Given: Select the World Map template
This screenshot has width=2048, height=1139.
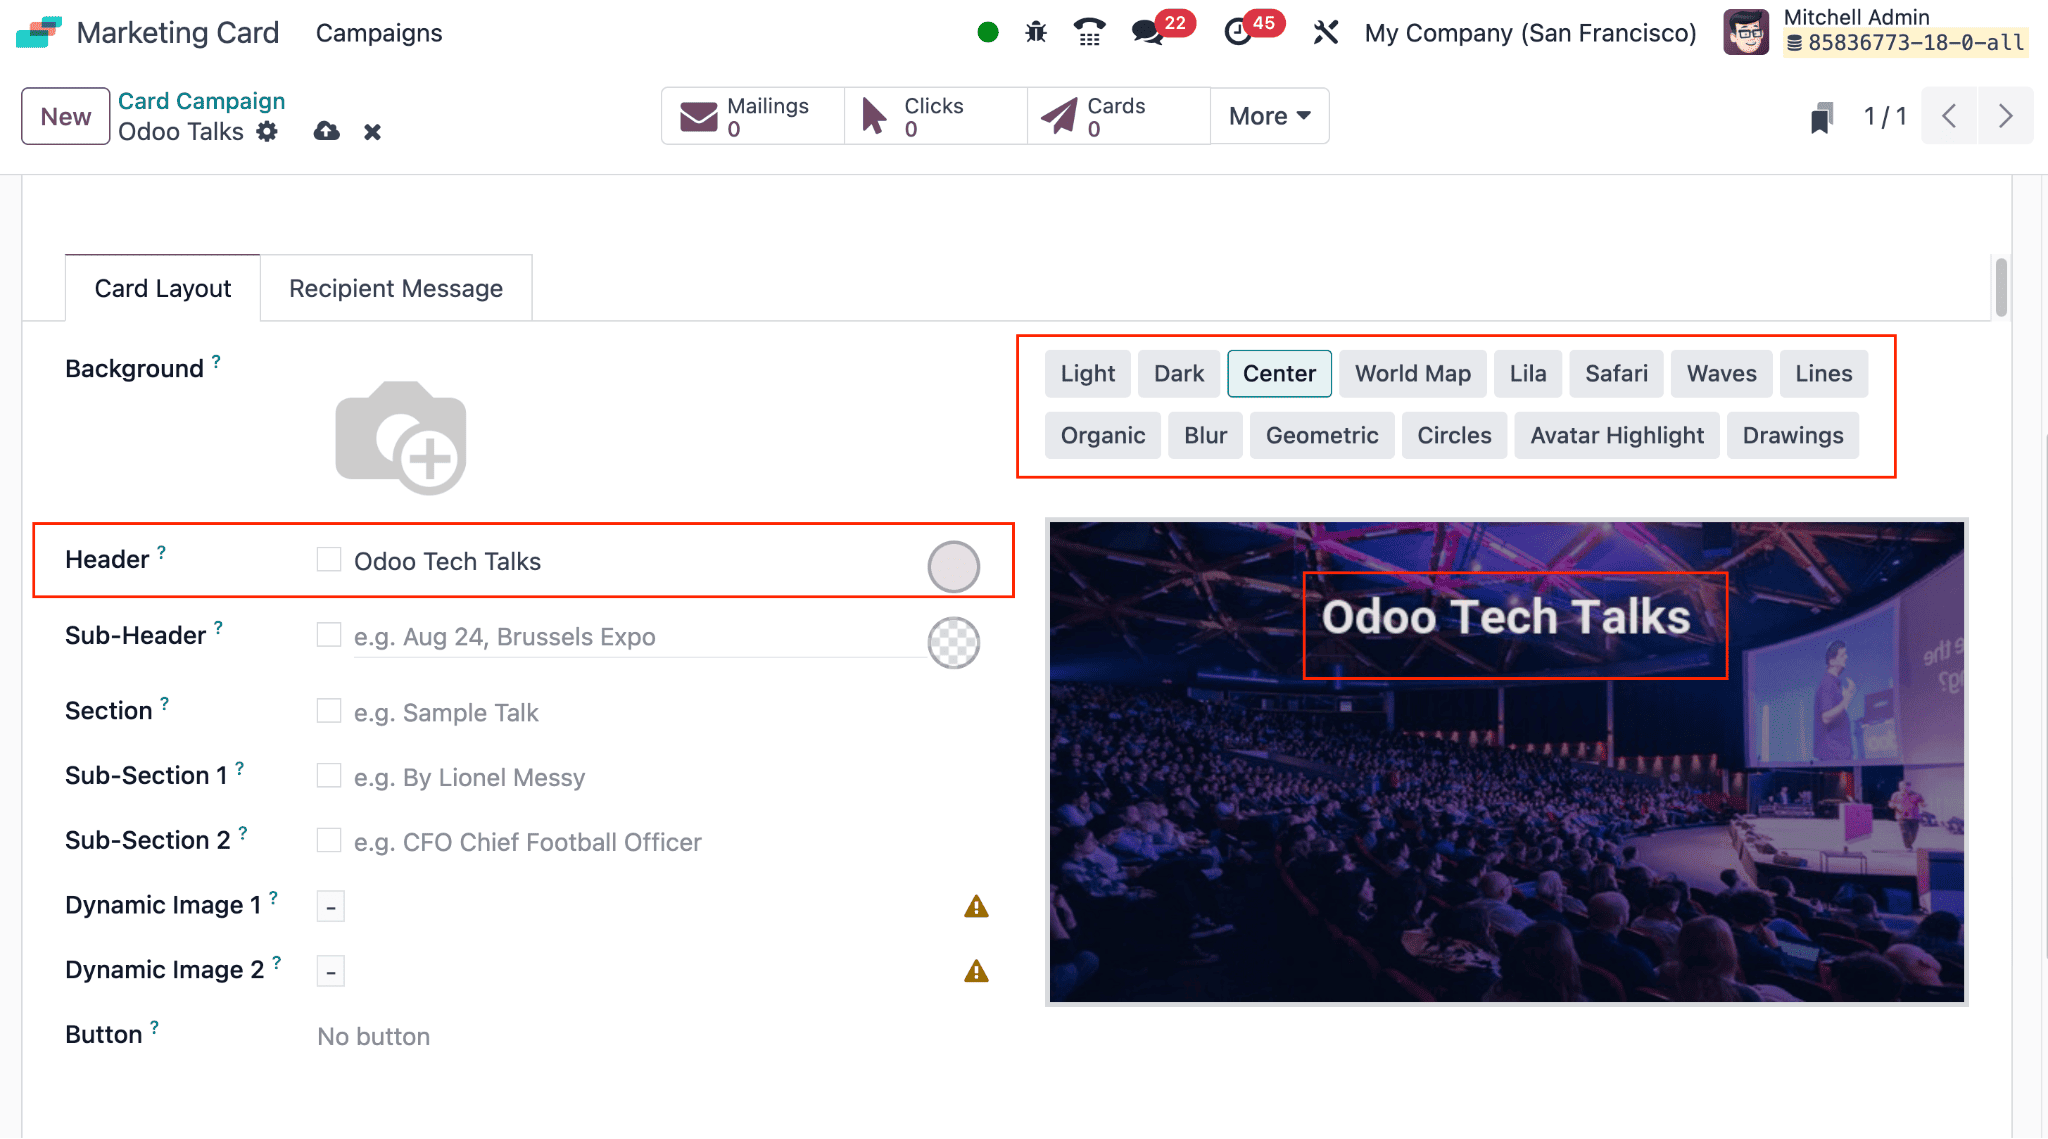Looking at the screenshot, I should tap(1412, 374).
